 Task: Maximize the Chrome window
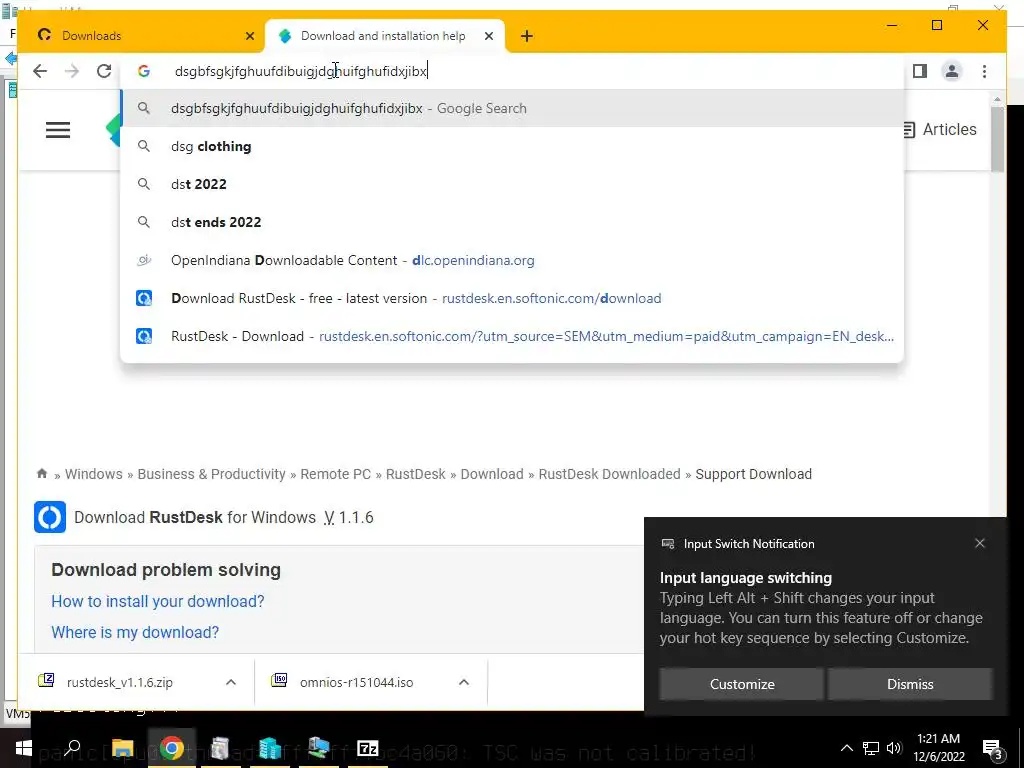click(937, 25)
